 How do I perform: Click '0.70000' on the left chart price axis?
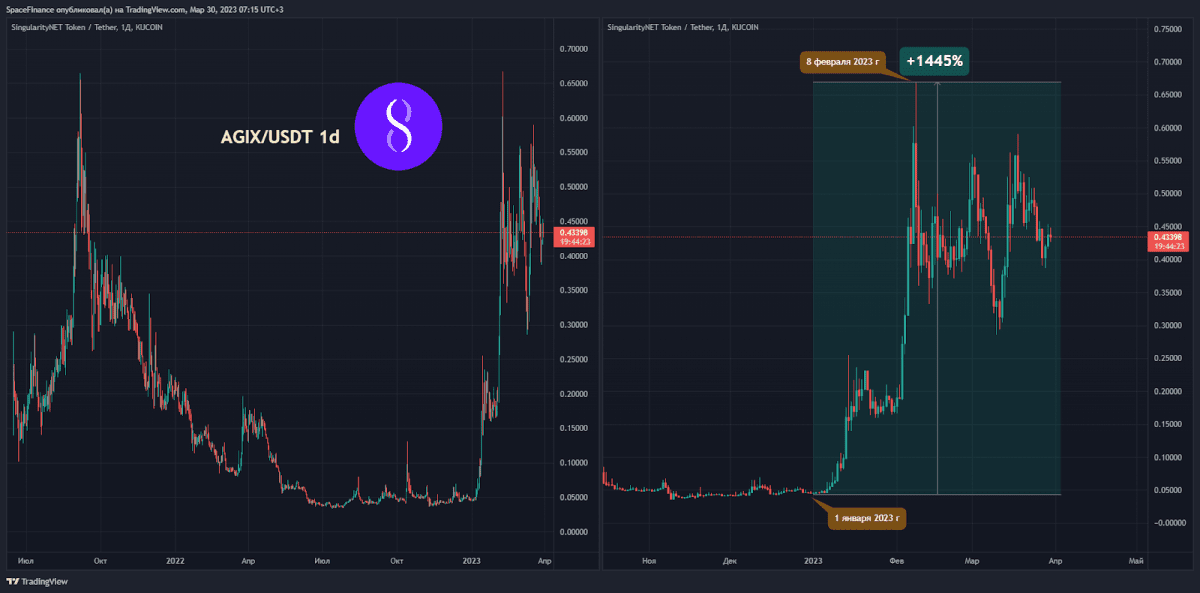point(573,49)
